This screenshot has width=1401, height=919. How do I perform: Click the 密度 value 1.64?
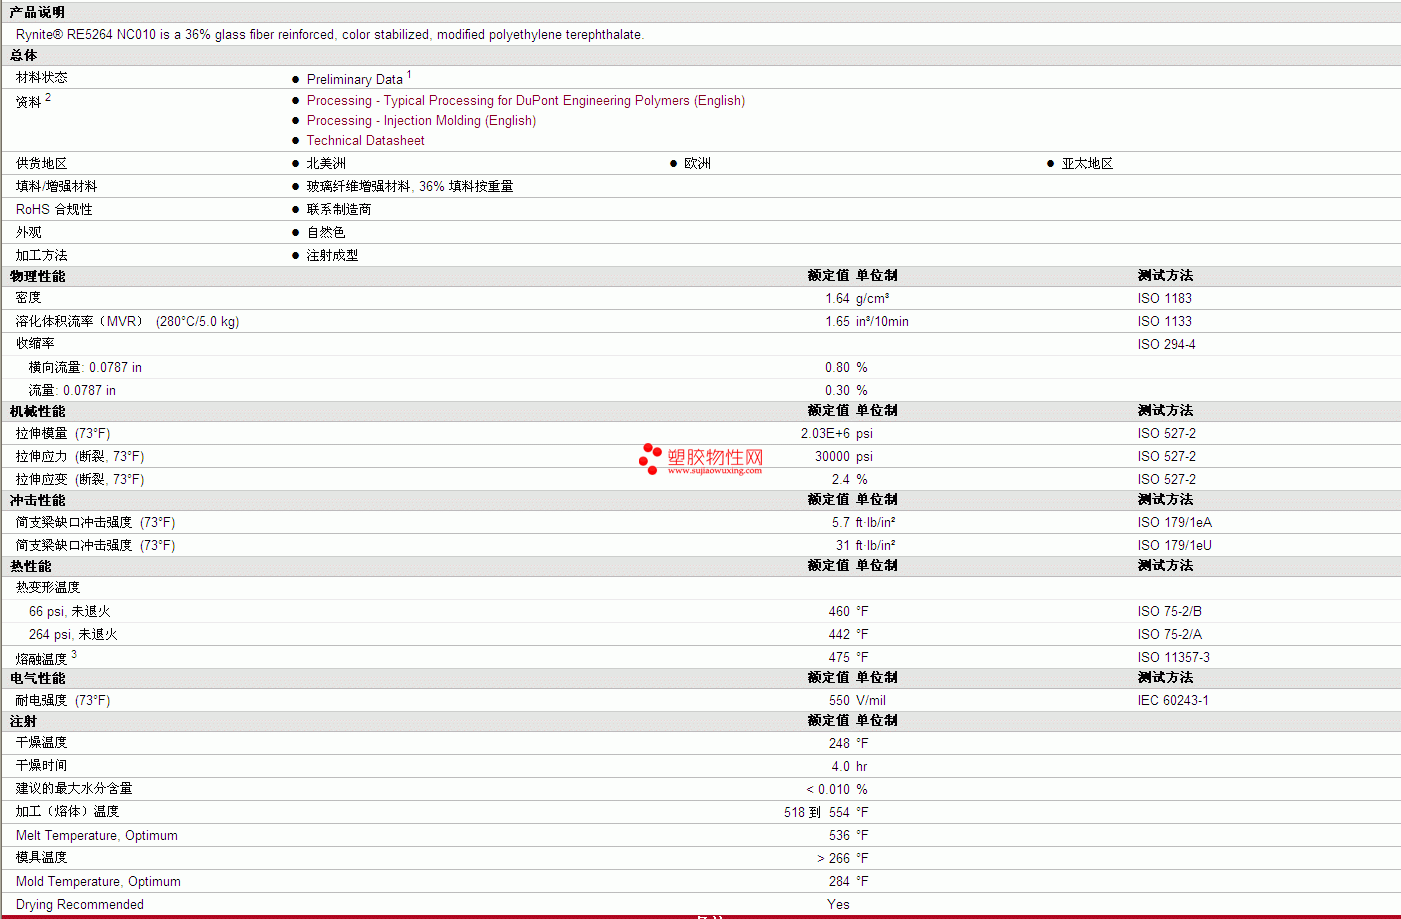[x=837, y=299]
